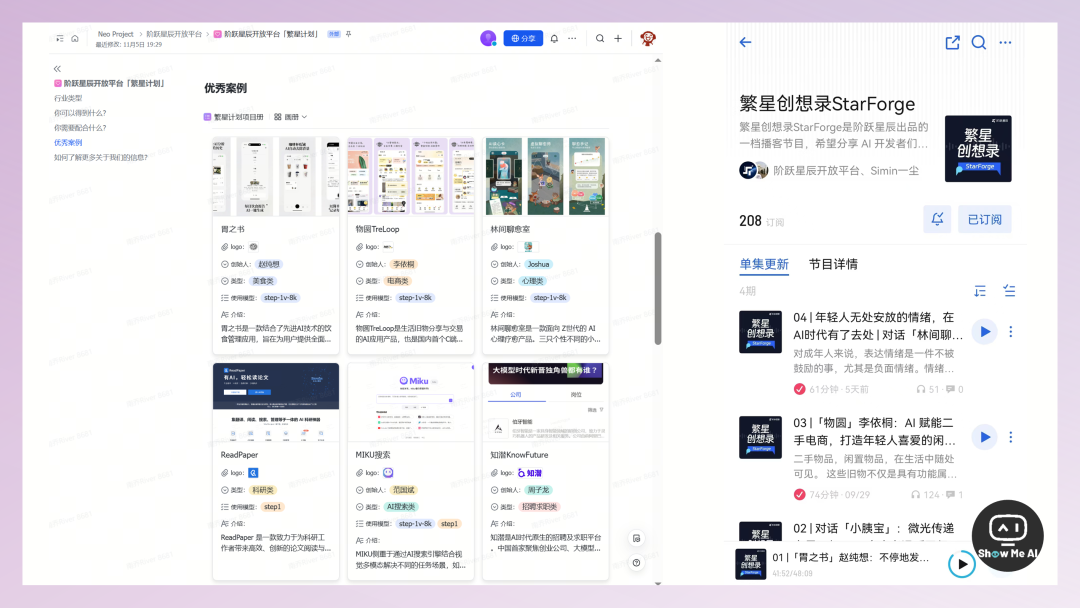Click the 招聘求职类 tag on 知潜KnowFuture card
Image resolution: width=1080 pixels, height=608 pixels.
(539, 507)
